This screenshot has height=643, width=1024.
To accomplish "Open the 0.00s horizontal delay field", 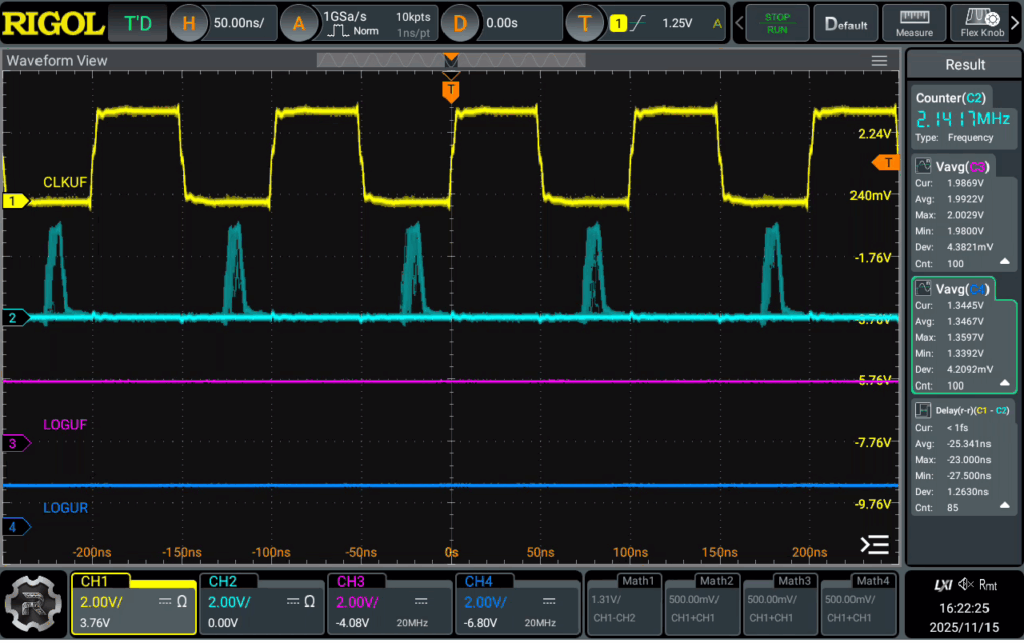I will tap(519, 24).
